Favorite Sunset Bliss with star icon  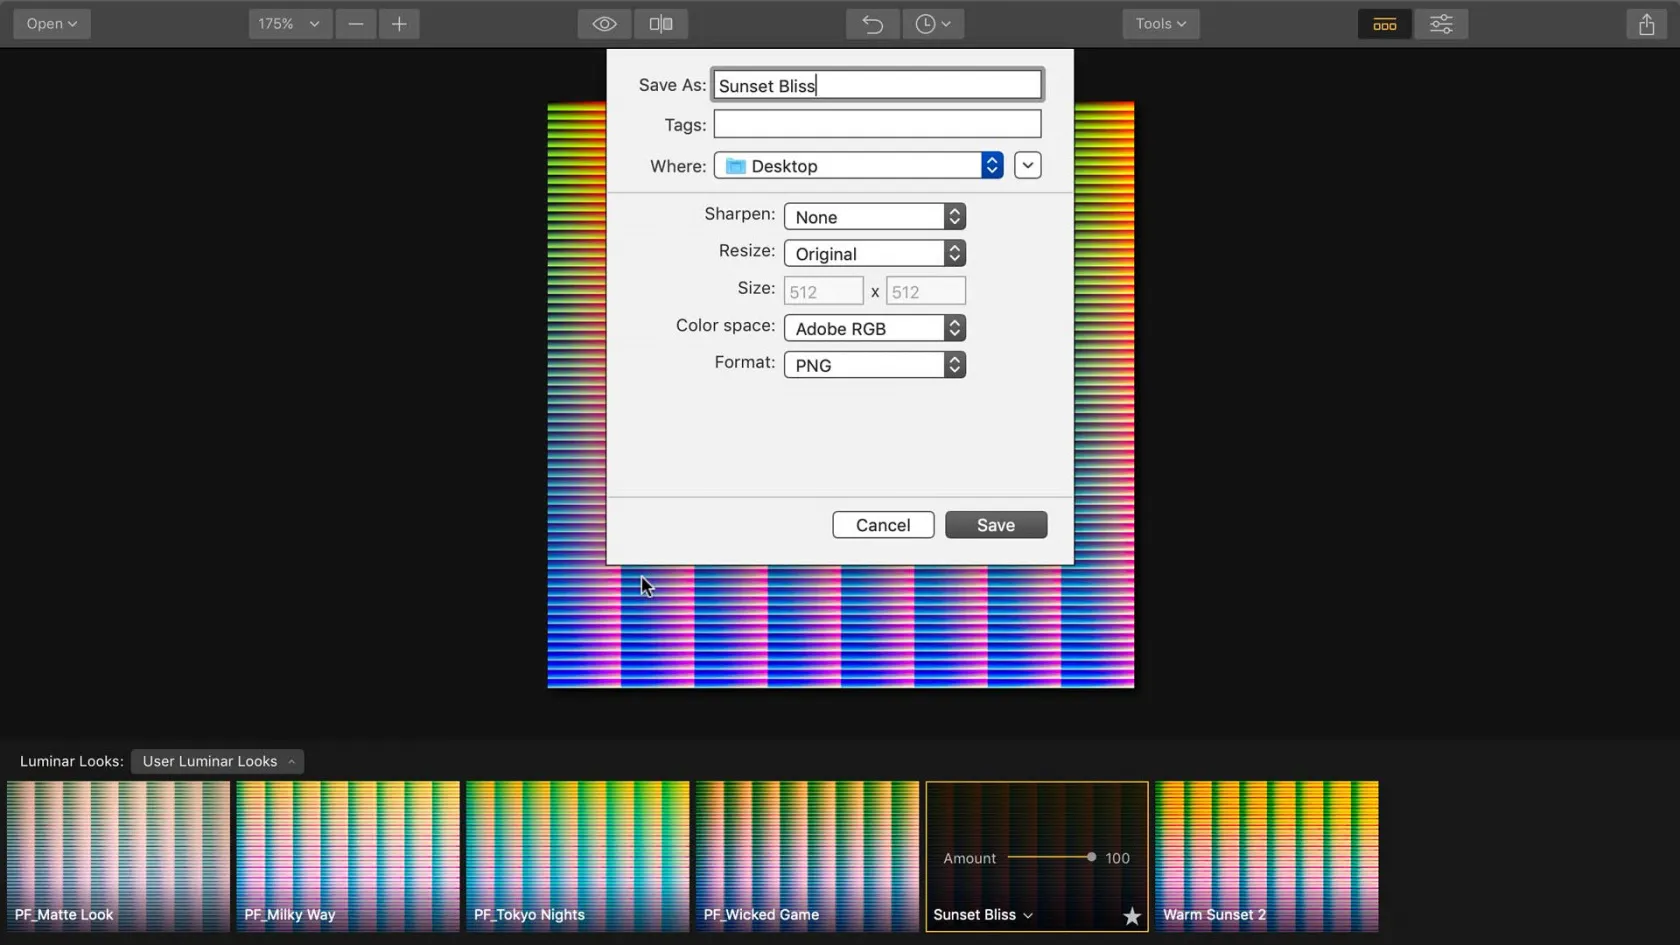pos(1131,916)
